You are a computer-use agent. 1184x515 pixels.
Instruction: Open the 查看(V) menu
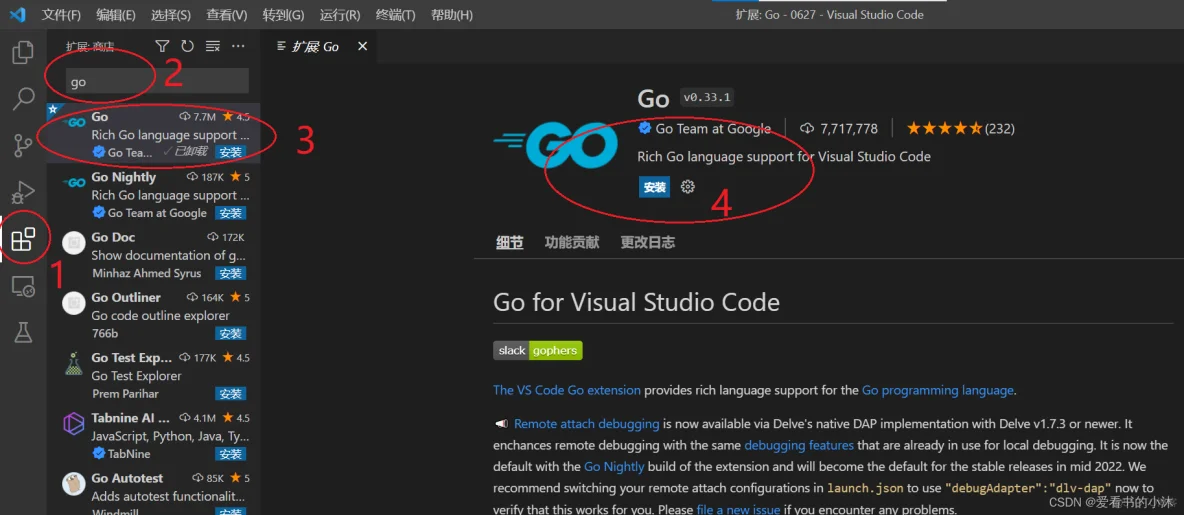click(227, 14)
